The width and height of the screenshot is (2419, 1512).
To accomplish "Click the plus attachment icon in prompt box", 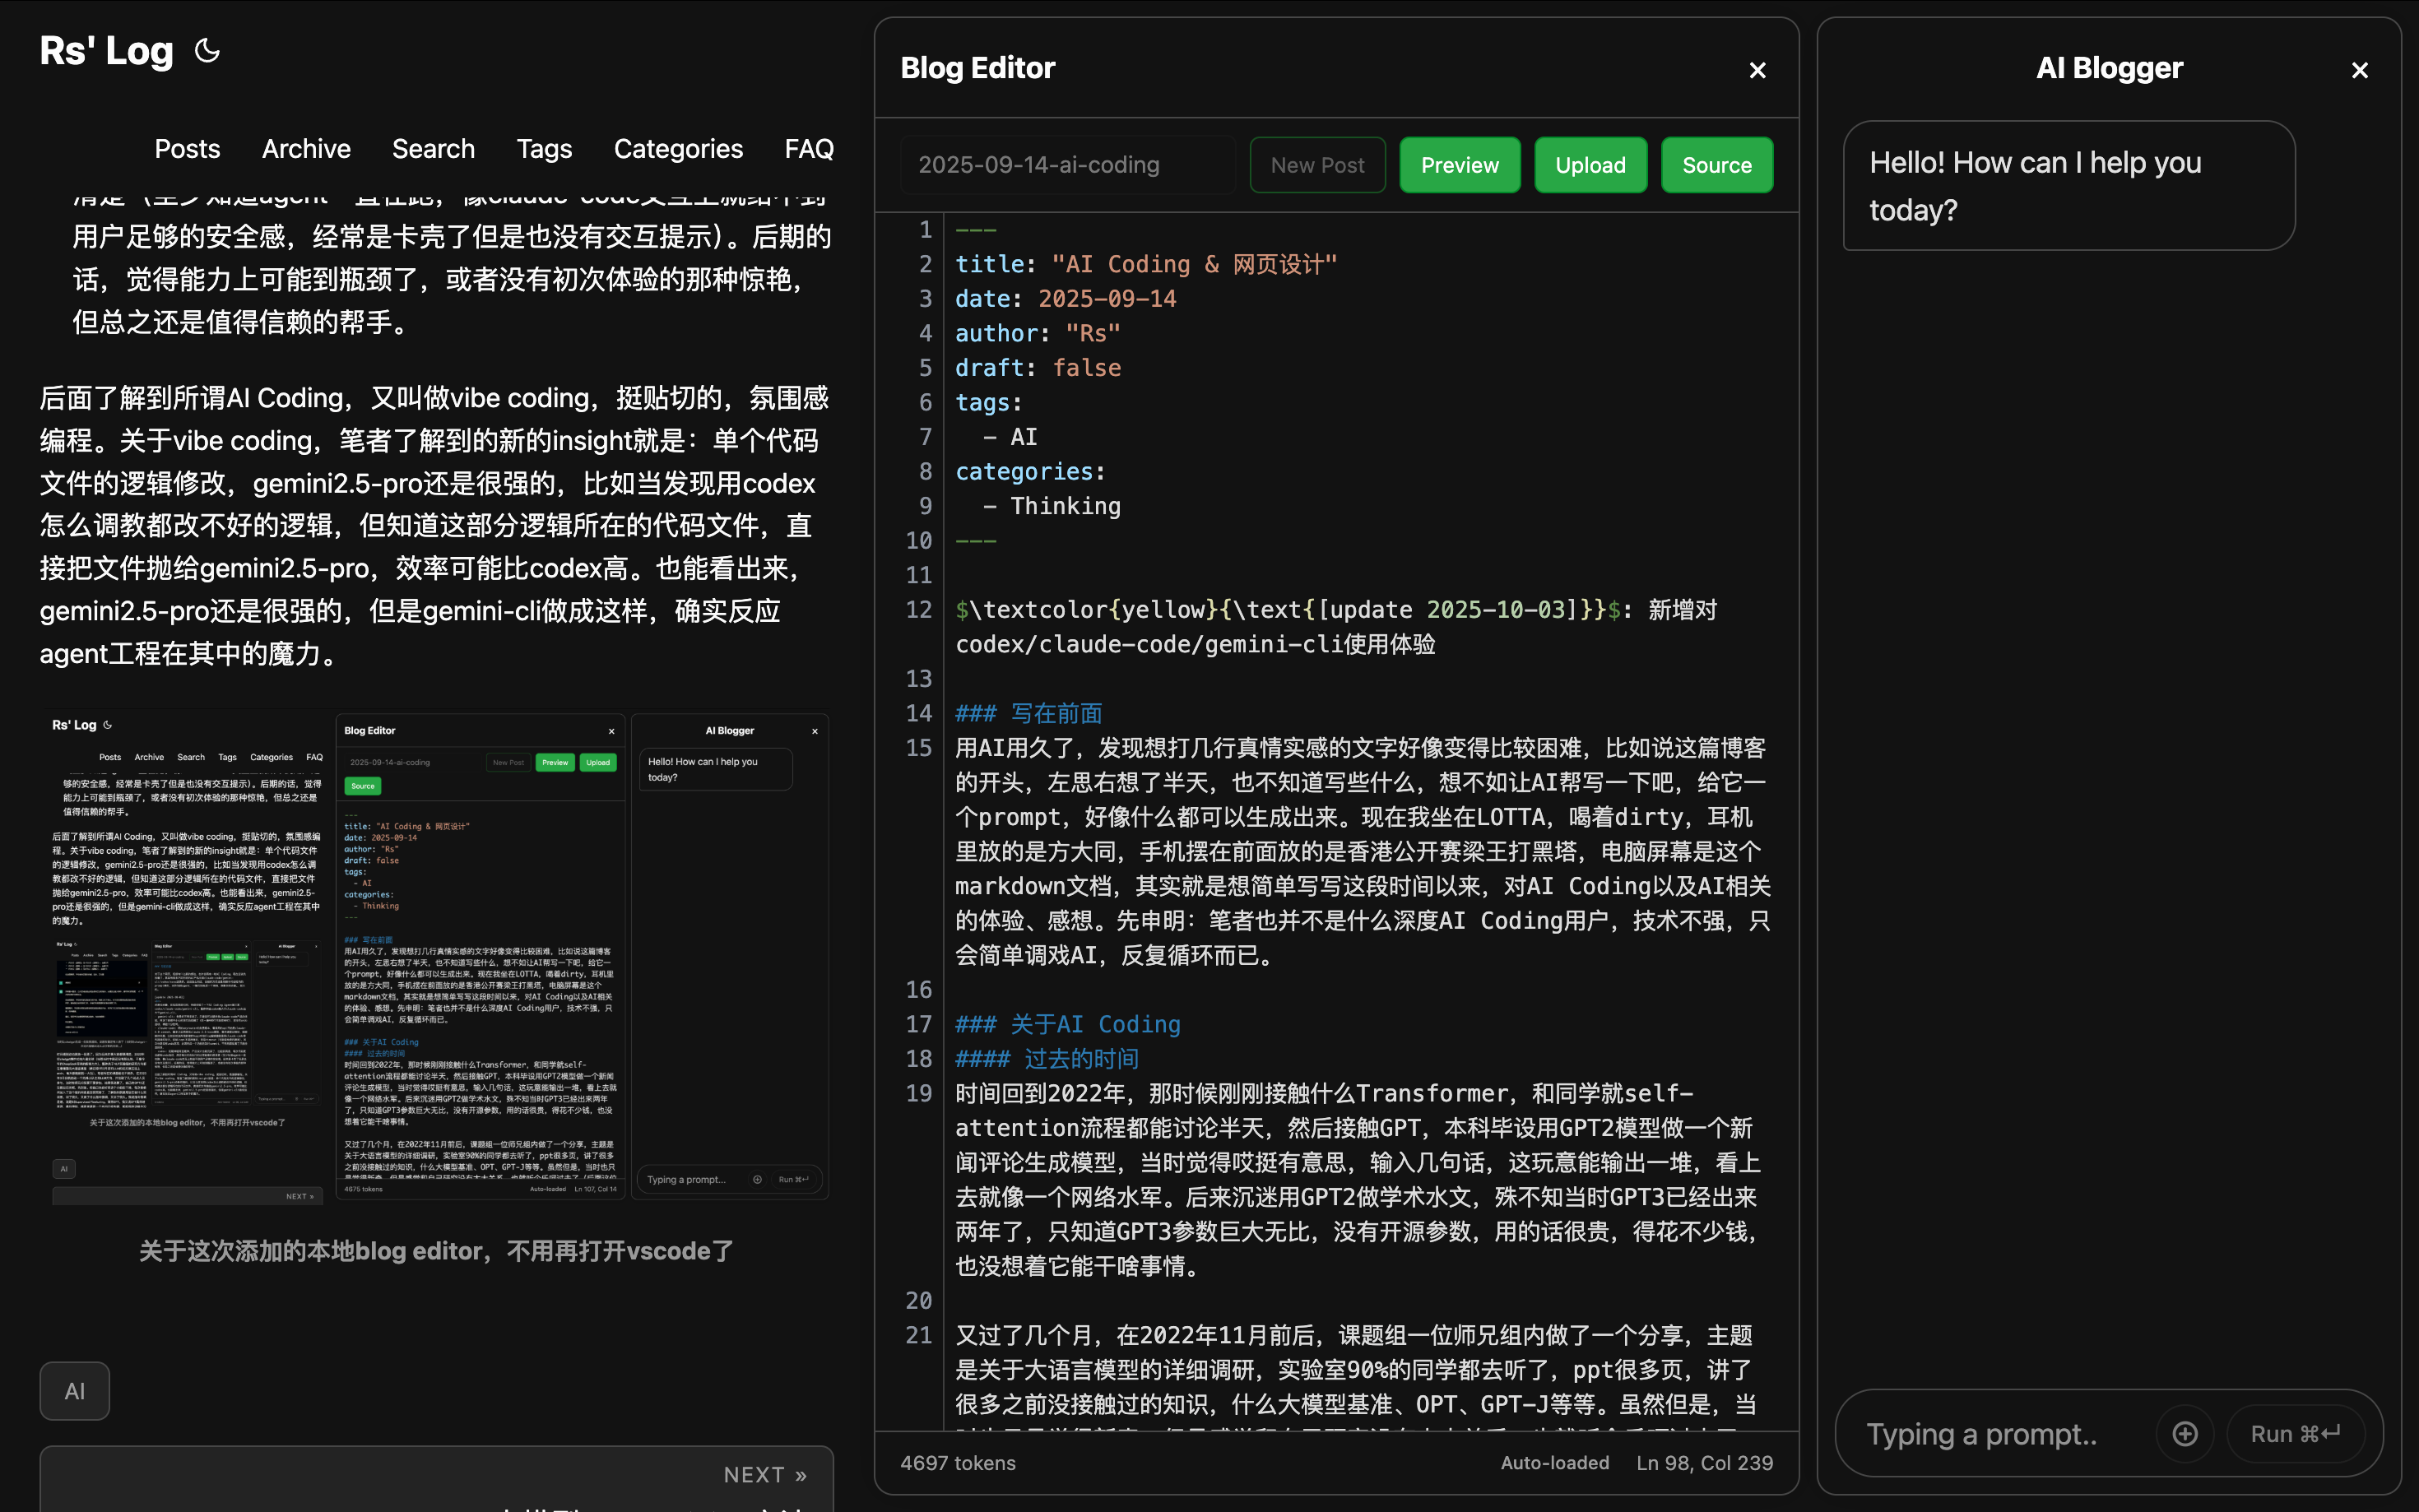I will pos(2185,1434).
